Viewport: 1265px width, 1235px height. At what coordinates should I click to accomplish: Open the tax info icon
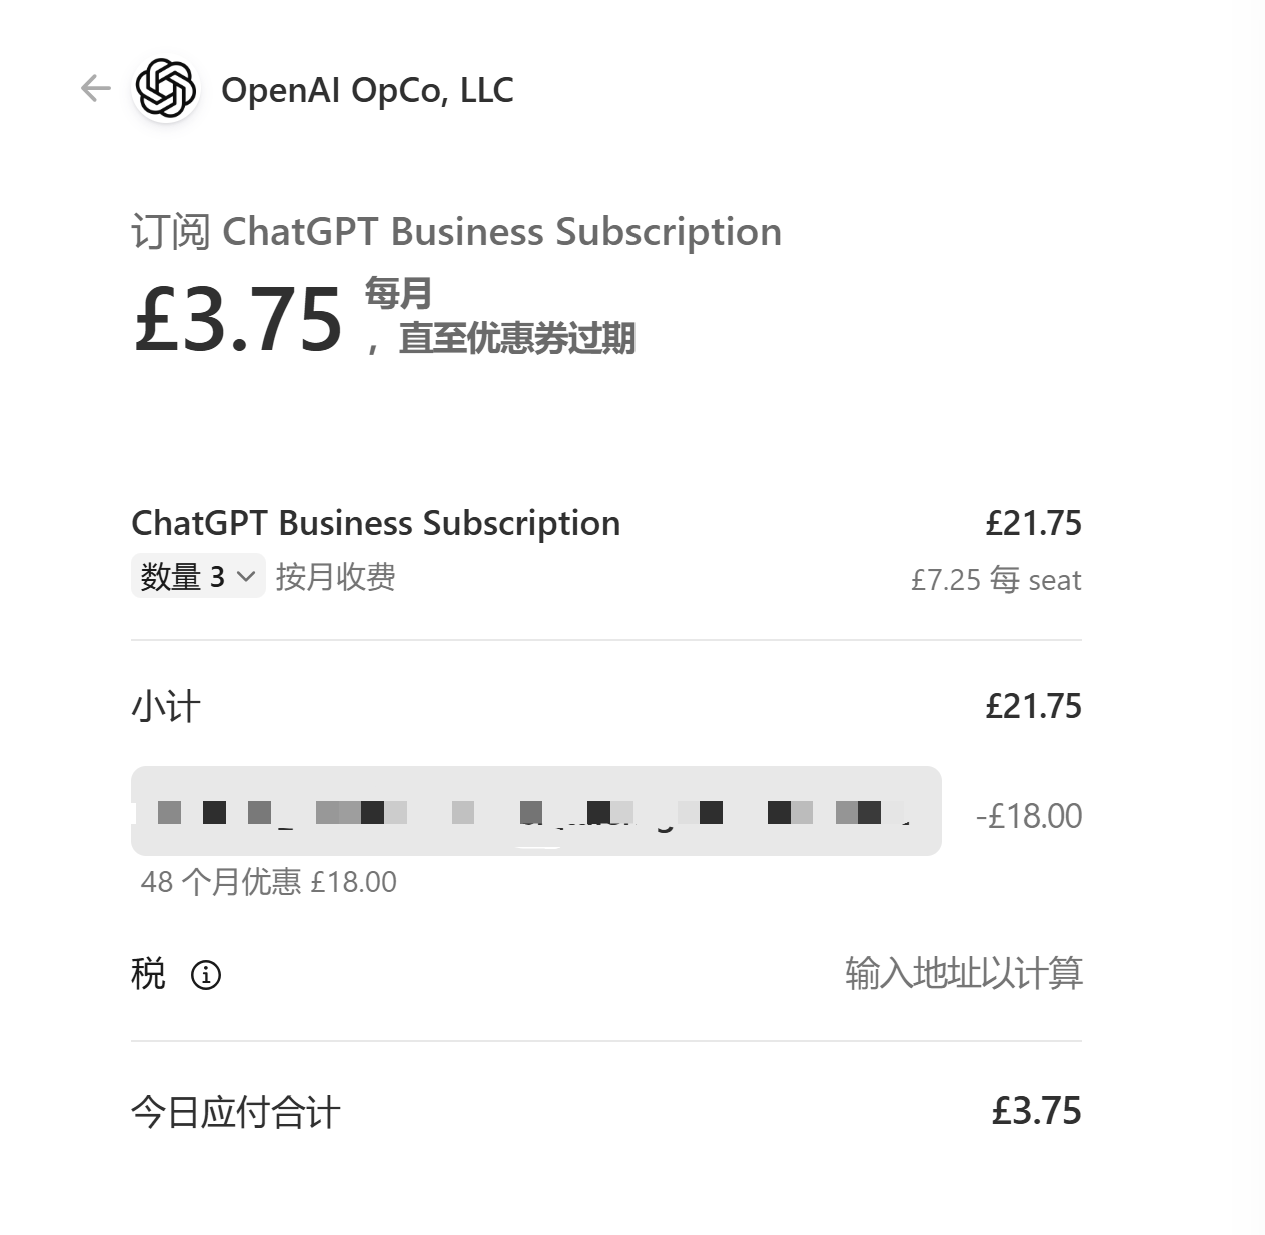206,975
